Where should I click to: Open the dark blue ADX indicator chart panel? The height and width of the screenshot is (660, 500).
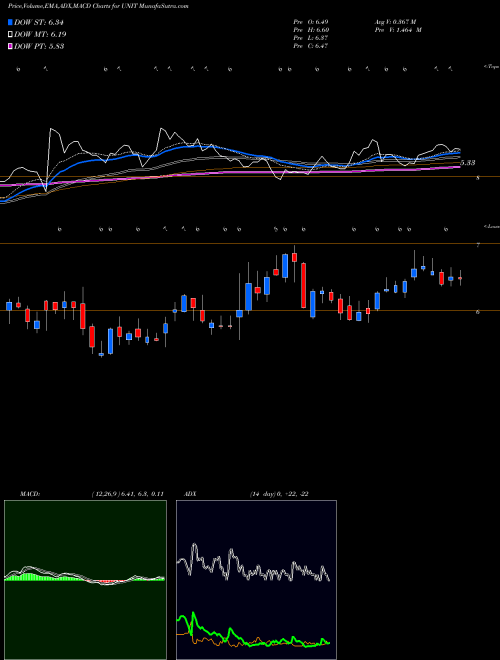[256, 580]
